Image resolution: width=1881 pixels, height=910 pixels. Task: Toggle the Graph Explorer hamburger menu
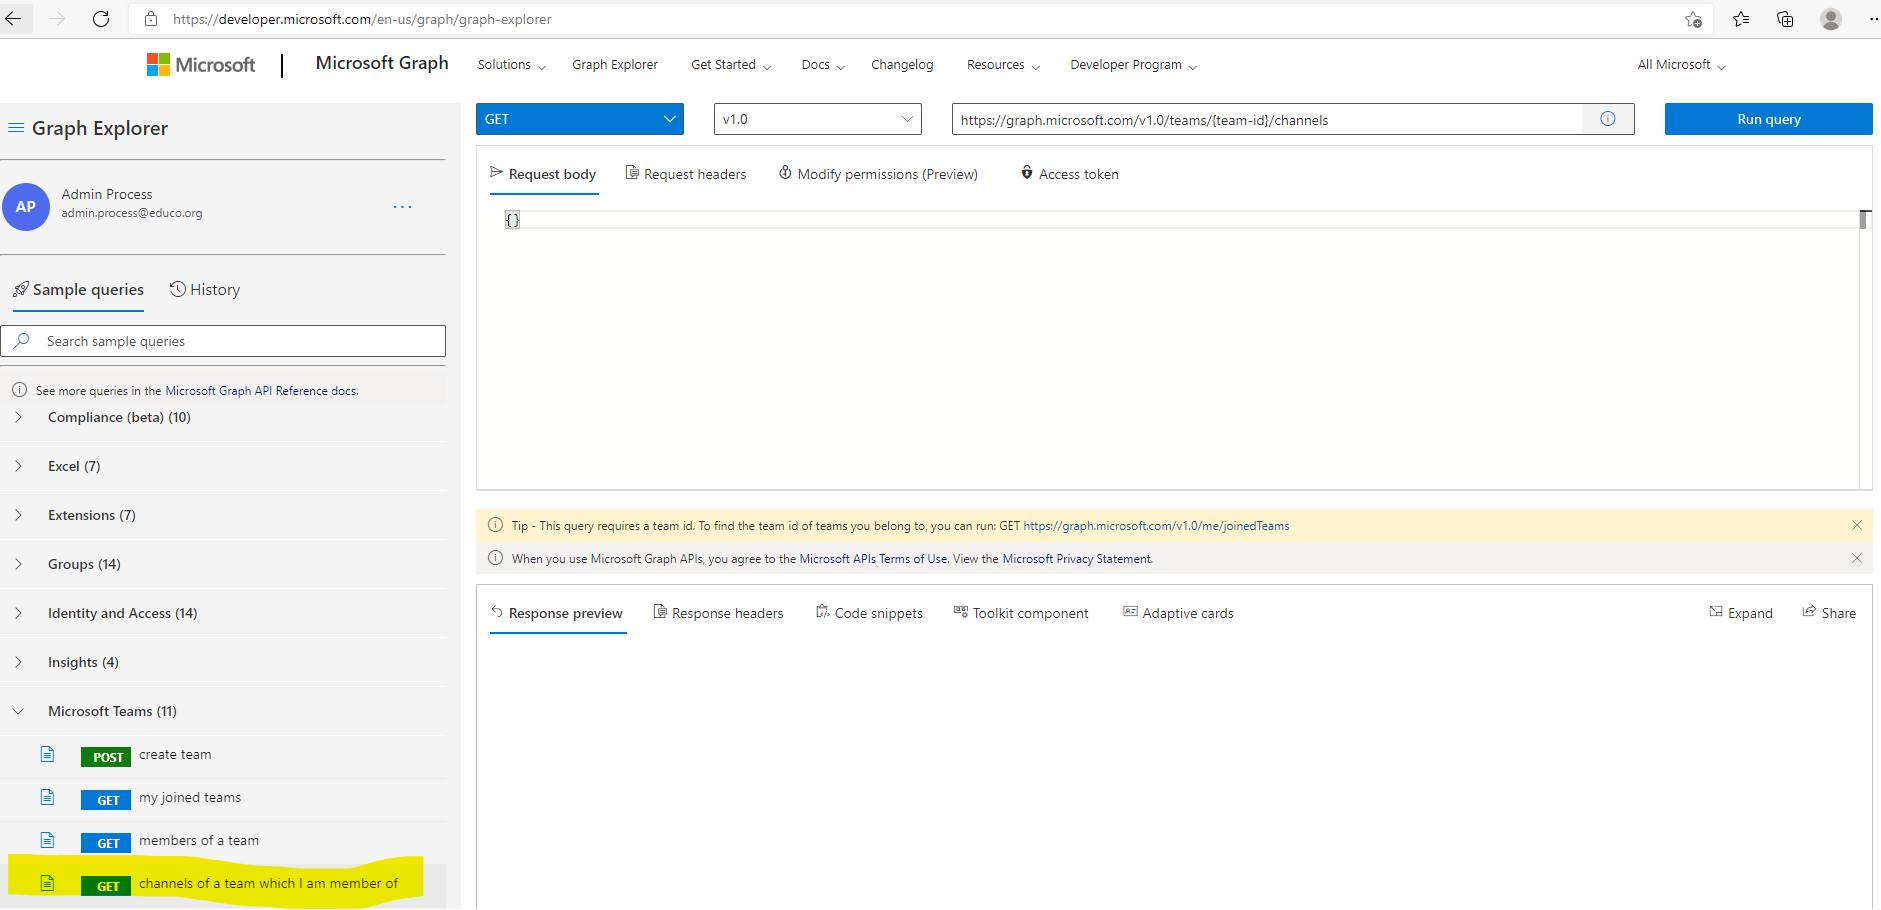point(16,128)
